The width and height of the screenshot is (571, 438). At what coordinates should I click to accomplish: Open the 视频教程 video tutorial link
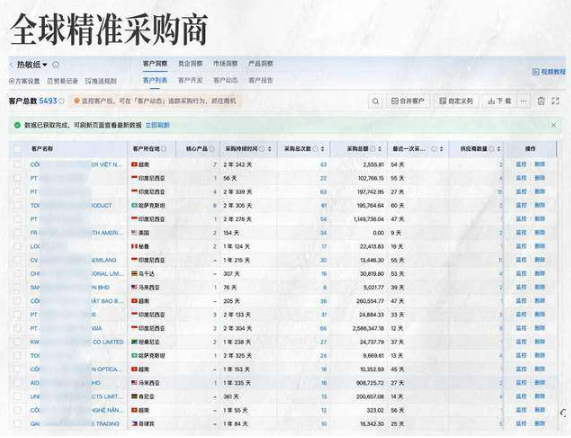click(549, 72)
